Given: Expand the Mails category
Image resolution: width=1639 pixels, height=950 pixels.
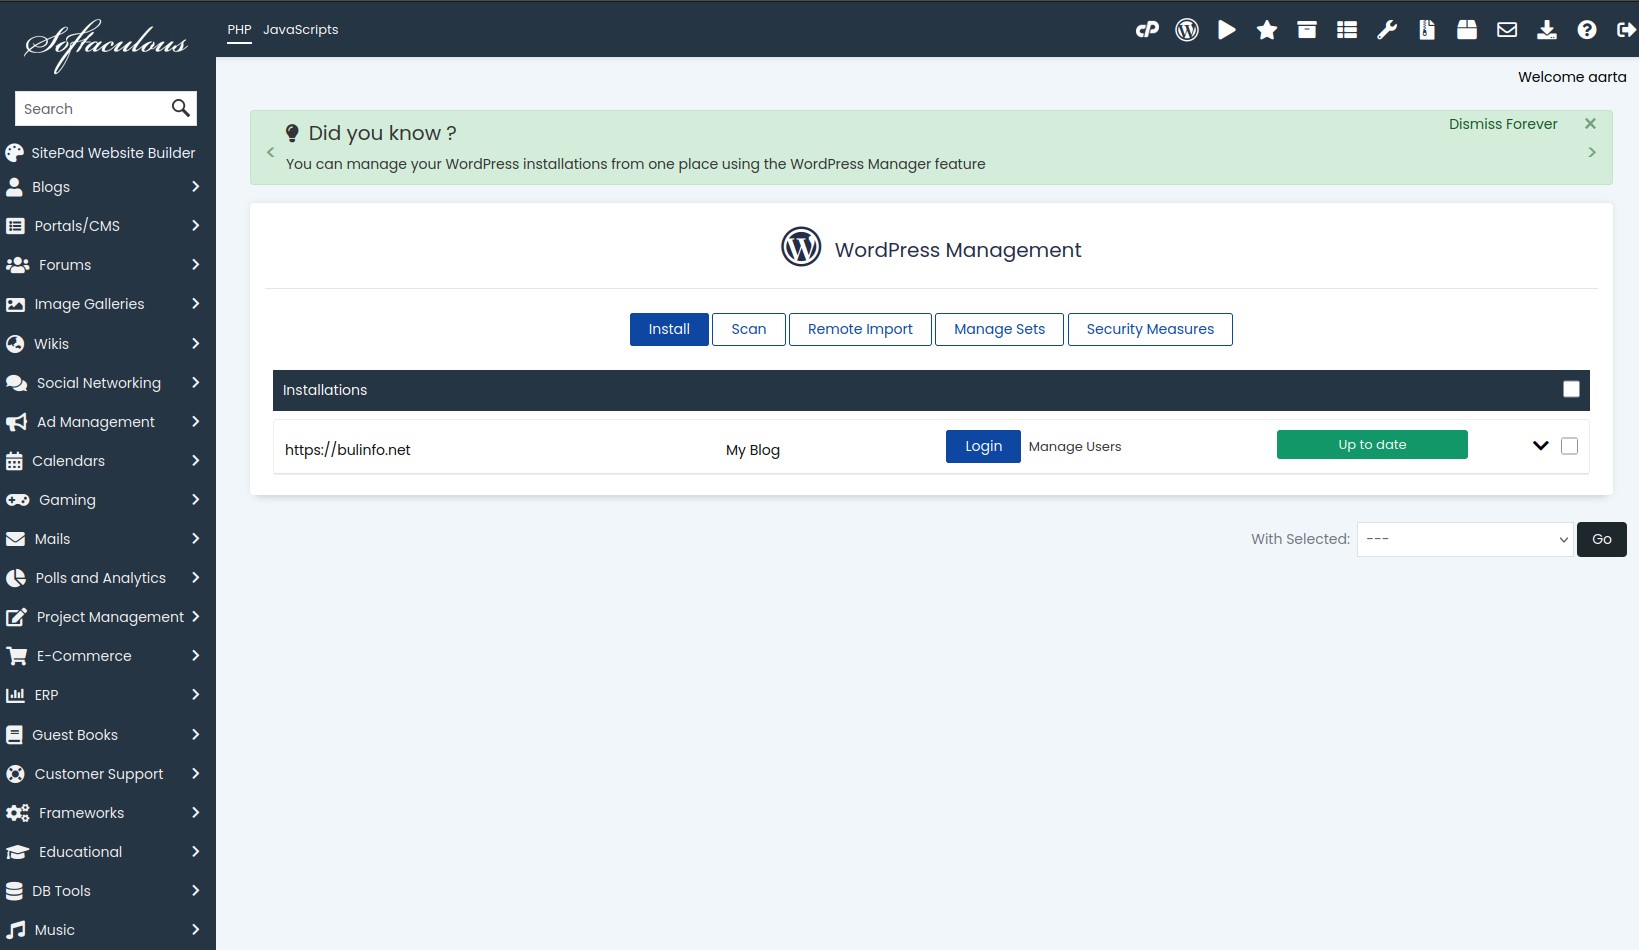Looking at the screenshot, I should point(196,539).
